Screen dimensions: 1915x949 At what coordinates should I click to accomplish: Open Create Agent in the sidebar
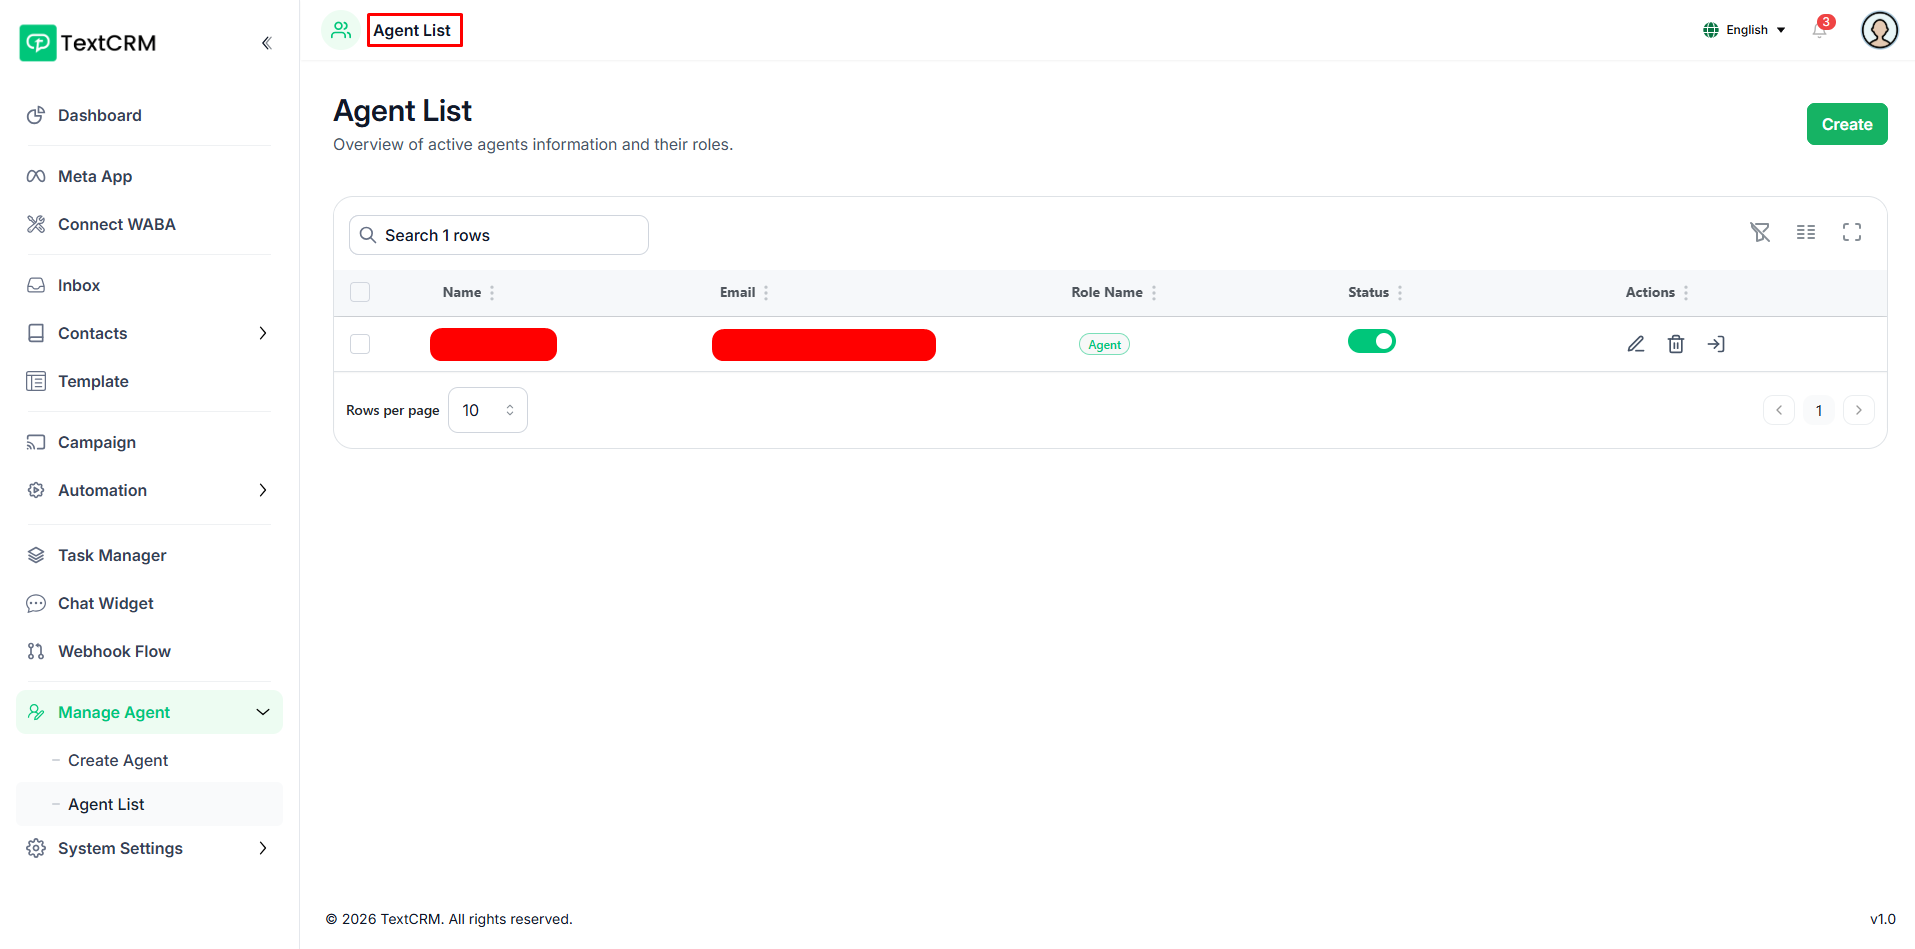click(x=118, y=760)
